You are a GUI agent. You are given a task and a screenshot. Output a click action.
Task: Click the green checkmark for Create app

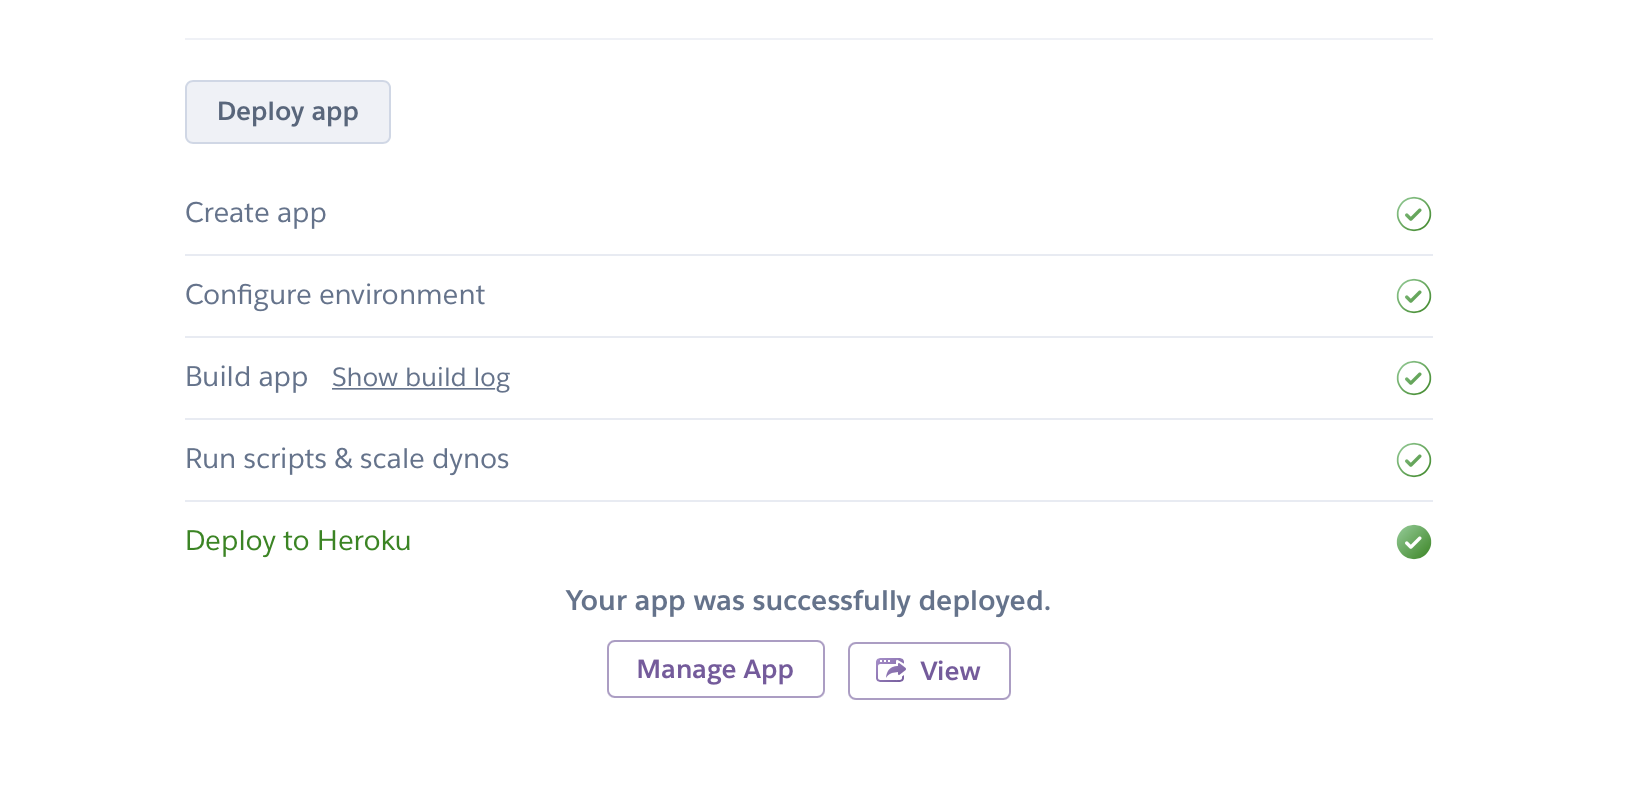pos(1413,214)
